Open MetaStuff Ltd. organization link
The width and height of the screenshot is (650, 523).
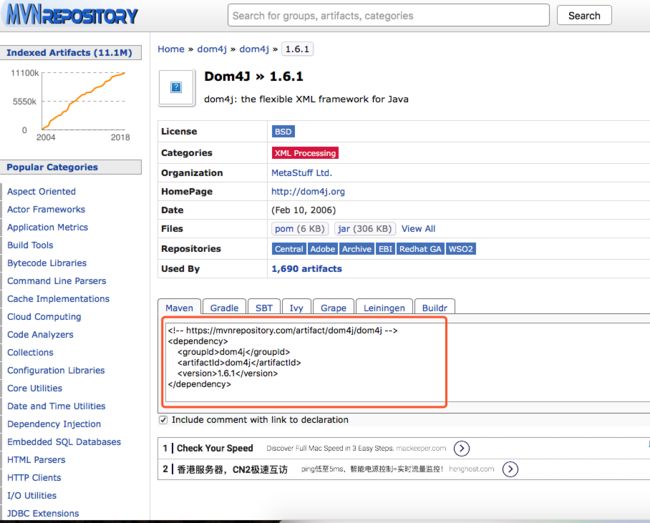click(x=302, y=173)
